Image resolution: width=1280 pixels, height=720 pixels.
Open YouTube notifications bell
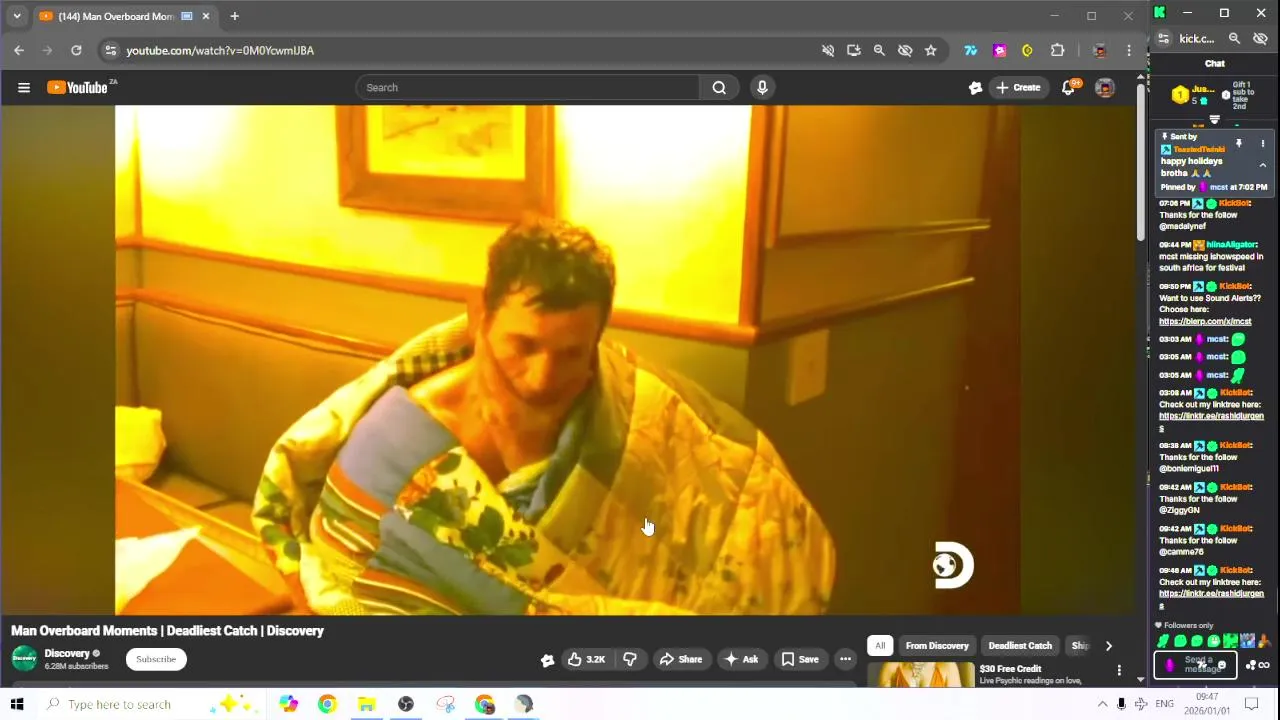(x=1068, y=88)
